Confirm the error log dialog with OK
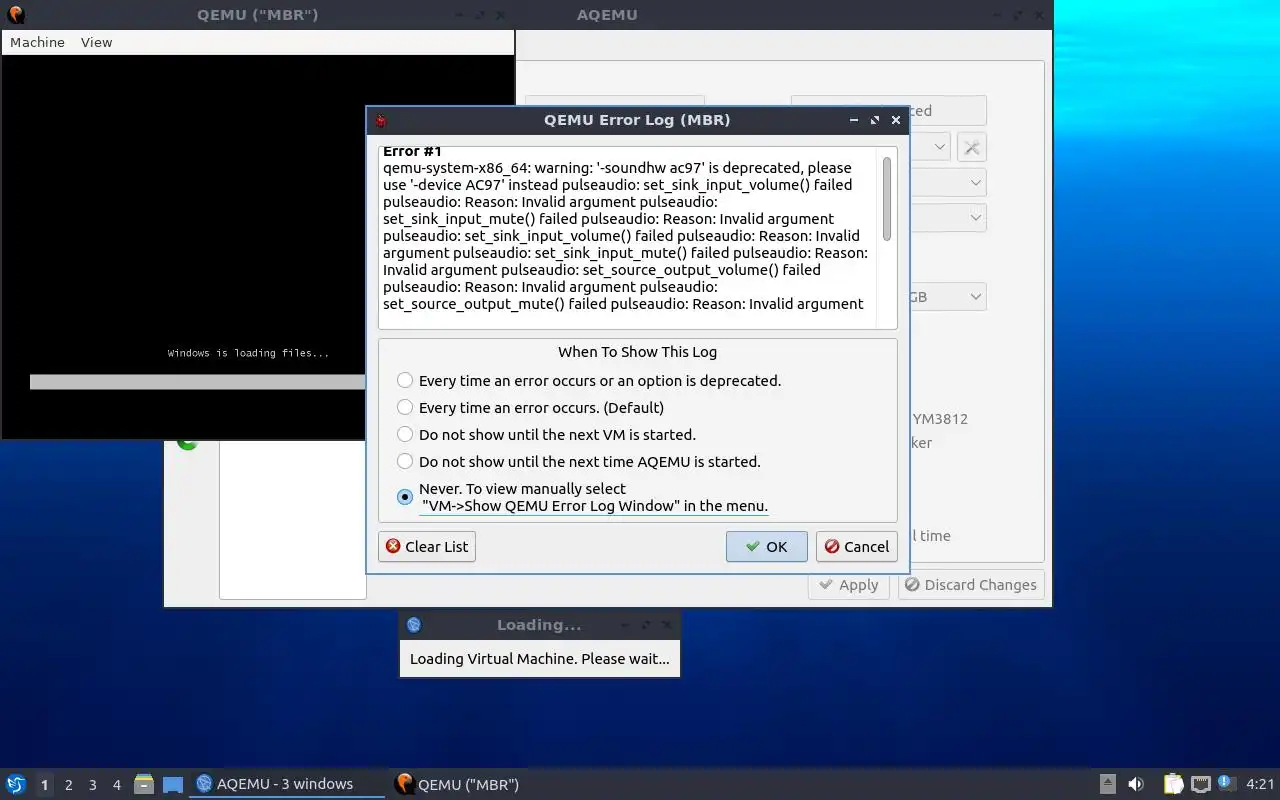1280x800 pixels. click(766, 546)
